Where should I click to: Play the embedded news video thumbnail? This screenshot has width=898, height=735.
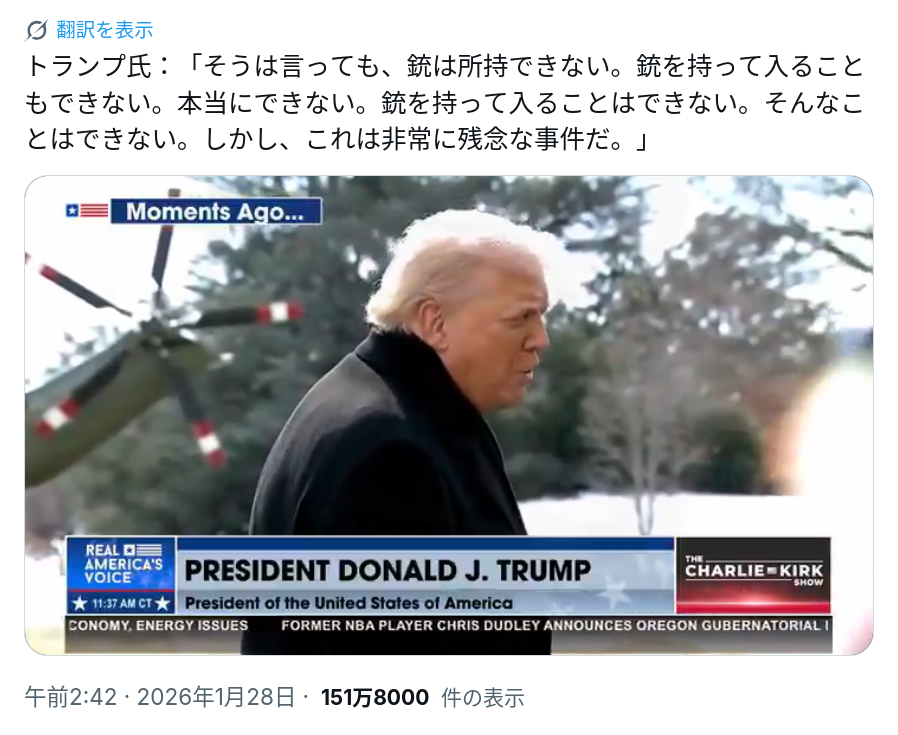449,415
